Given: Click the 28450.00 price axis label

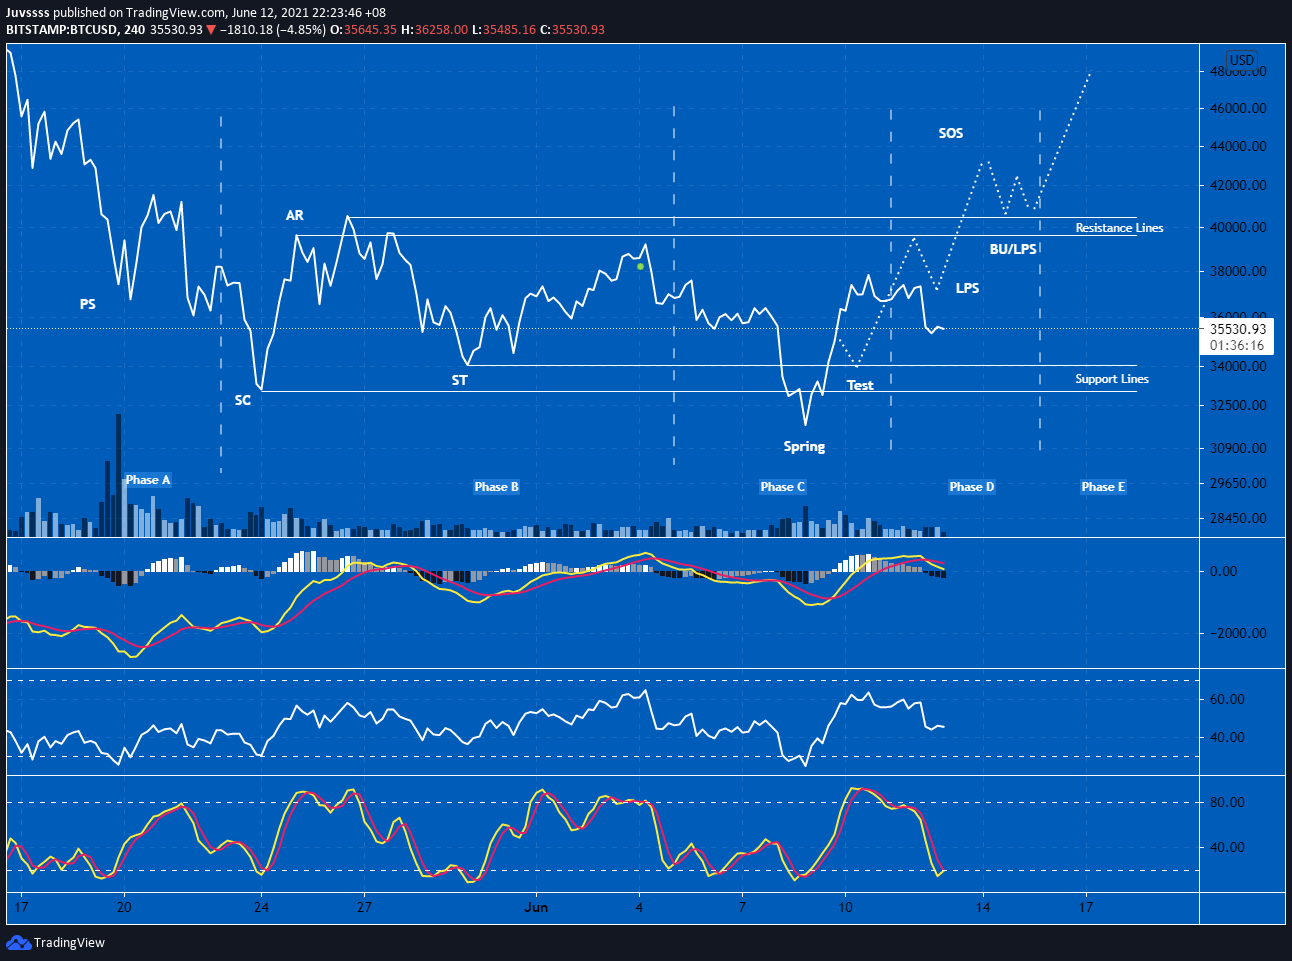Looking at the screenshot, I should [x=1238, y=519].
